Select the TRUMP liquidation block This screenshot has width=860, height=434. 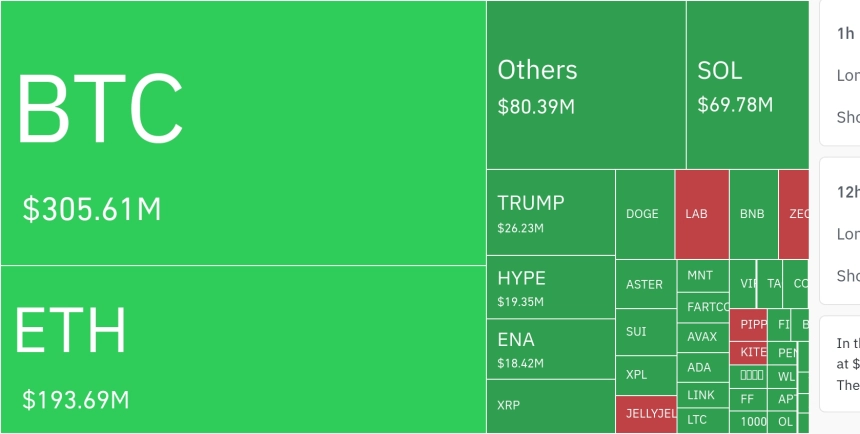[550, 213]
